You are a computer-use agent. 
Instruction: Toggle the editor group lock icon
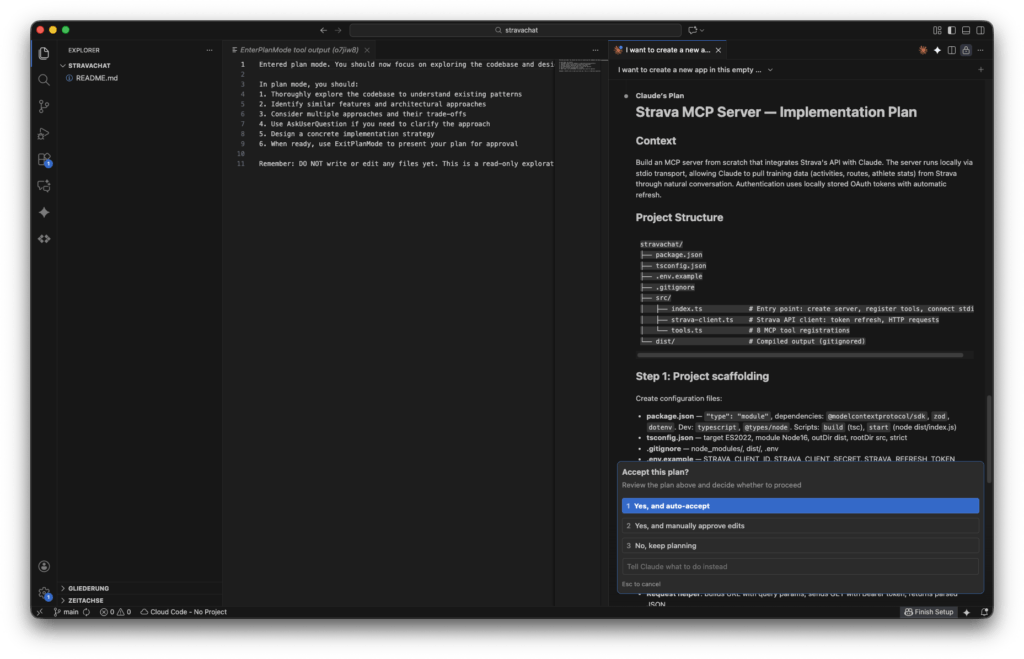tap(966, 50)
